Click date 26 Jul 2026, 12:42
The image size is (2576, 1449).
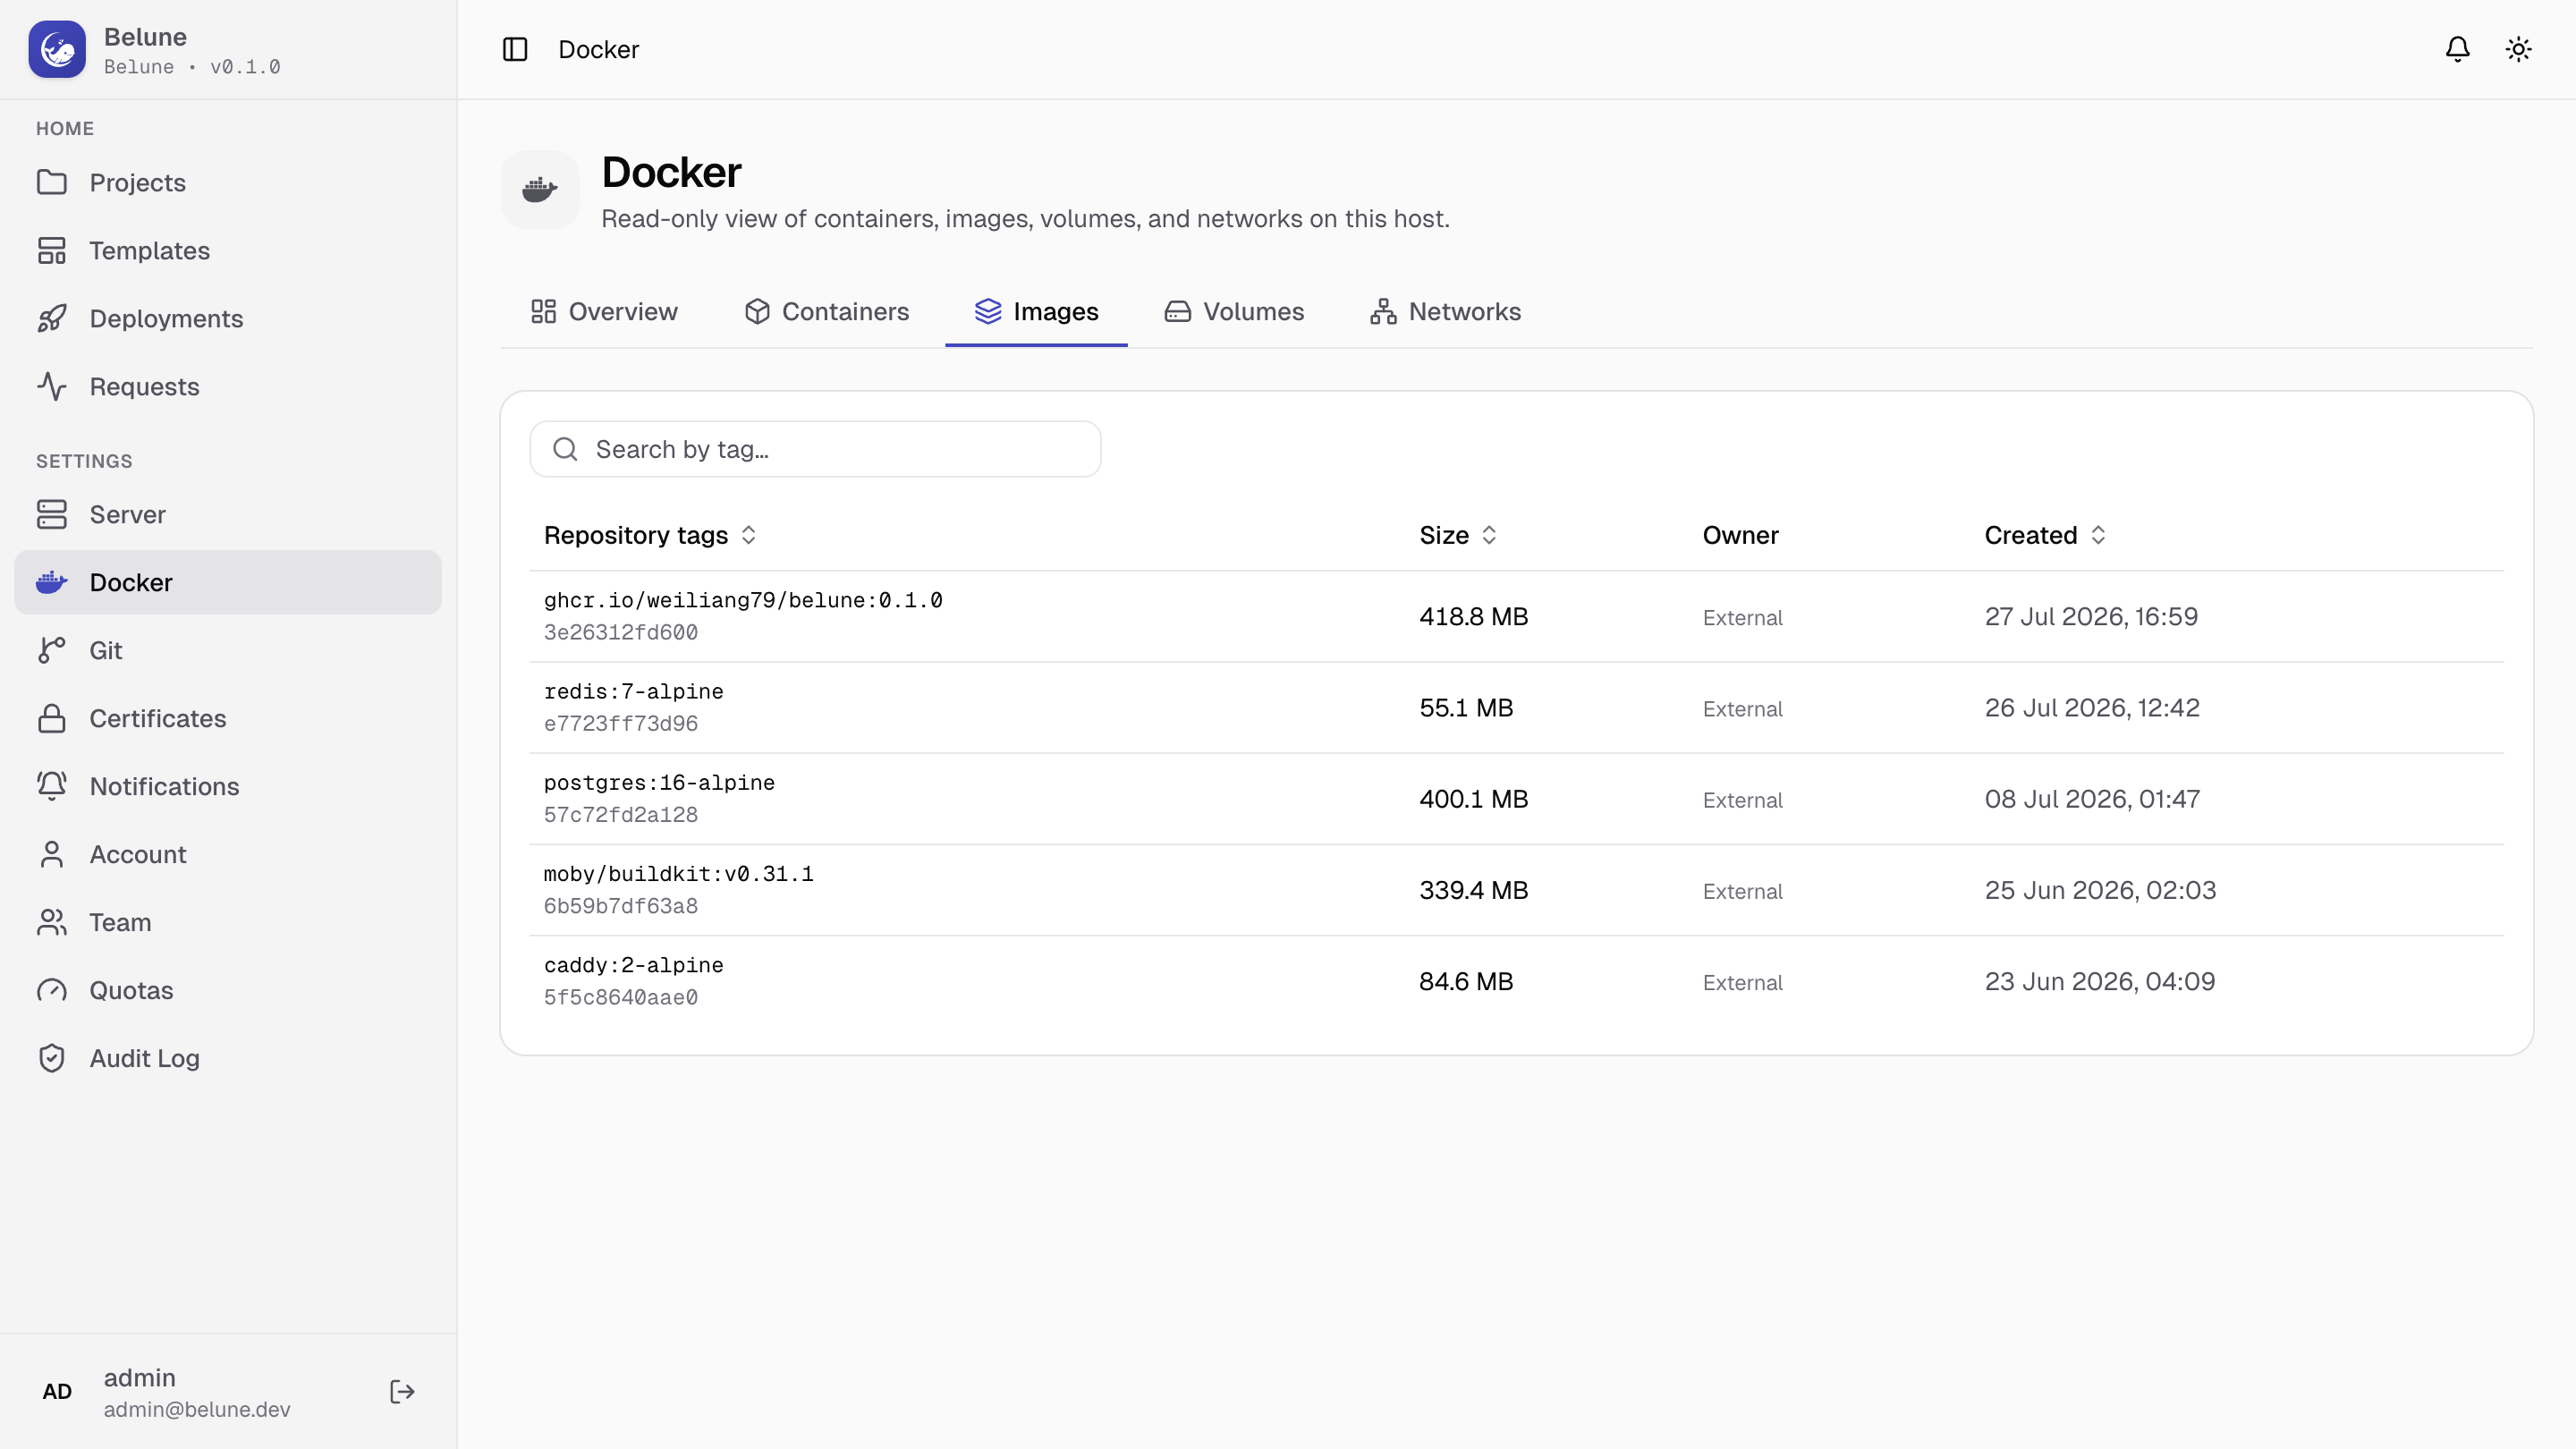pos(2092,707)
